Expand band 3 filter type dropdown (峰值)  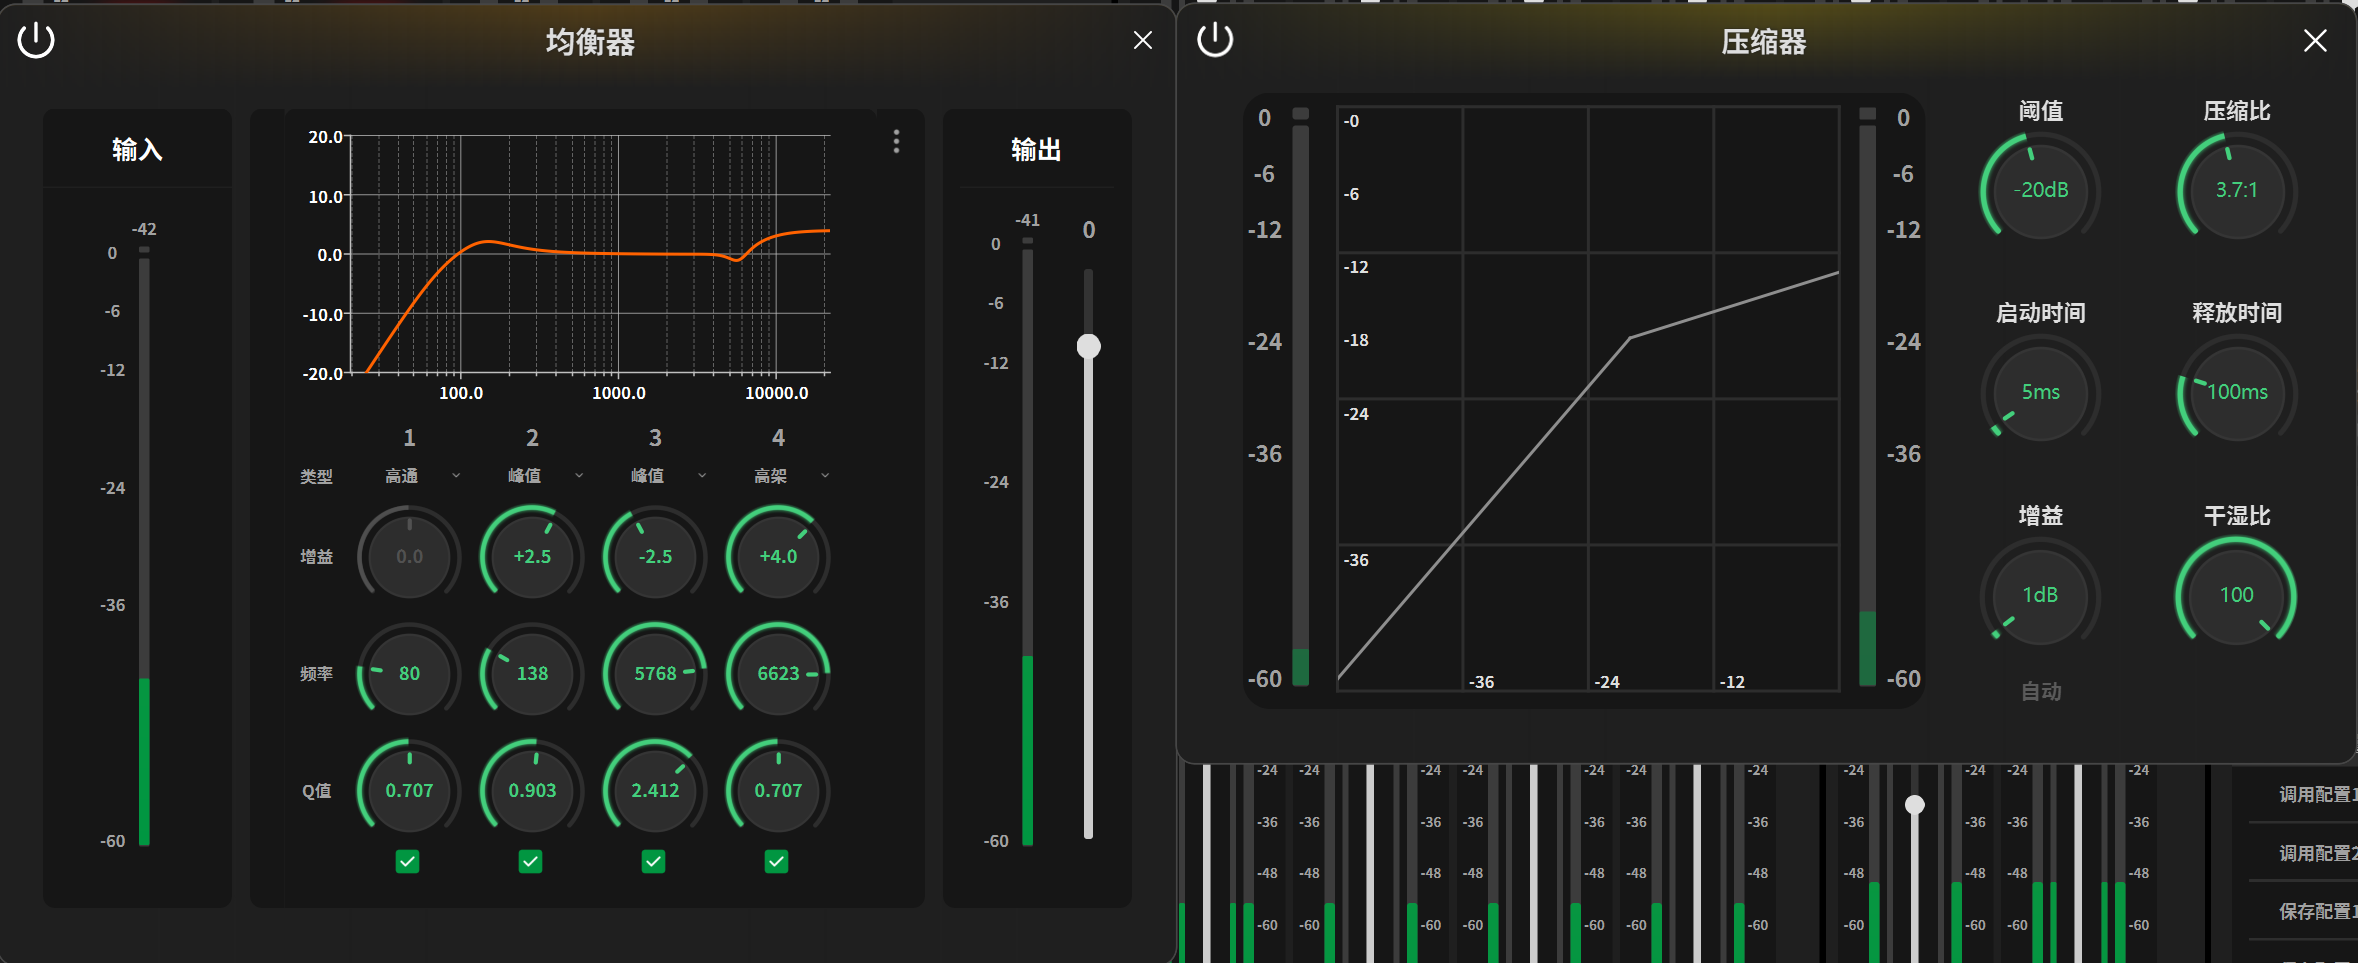[668, 476]
